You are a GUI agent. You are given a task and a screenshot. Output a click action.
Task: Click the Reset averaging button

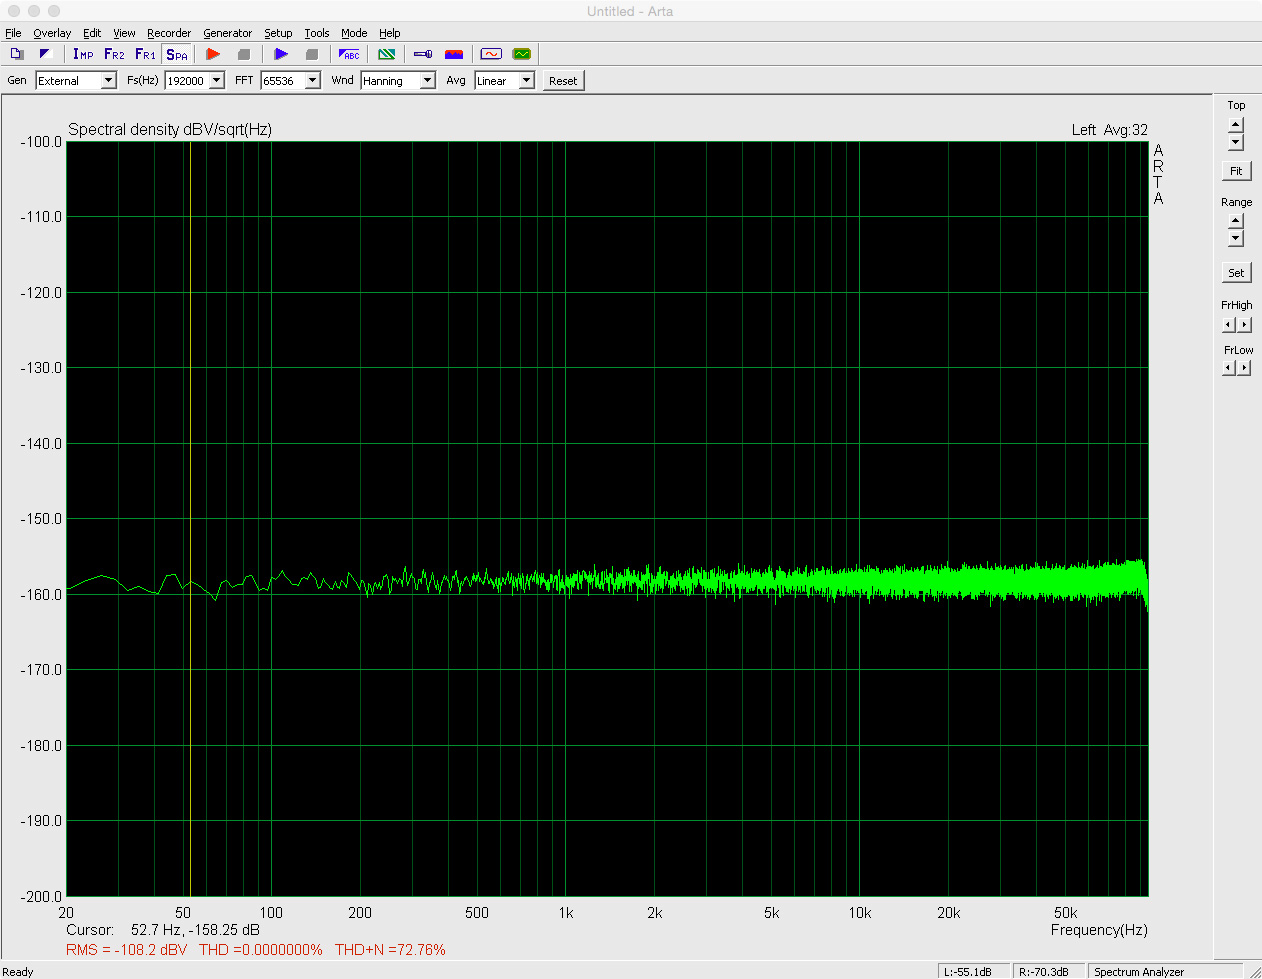pos(563,81)
